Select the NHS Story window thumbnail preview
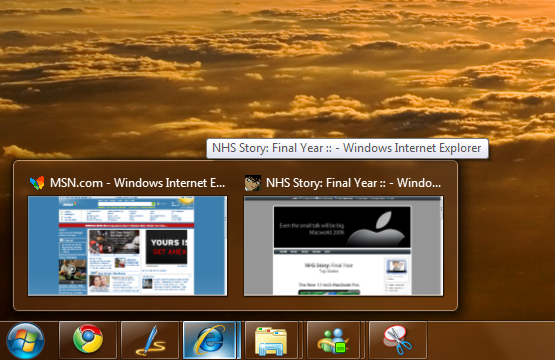The height and width of the screenshot is (360, 555). coord(343,246)
